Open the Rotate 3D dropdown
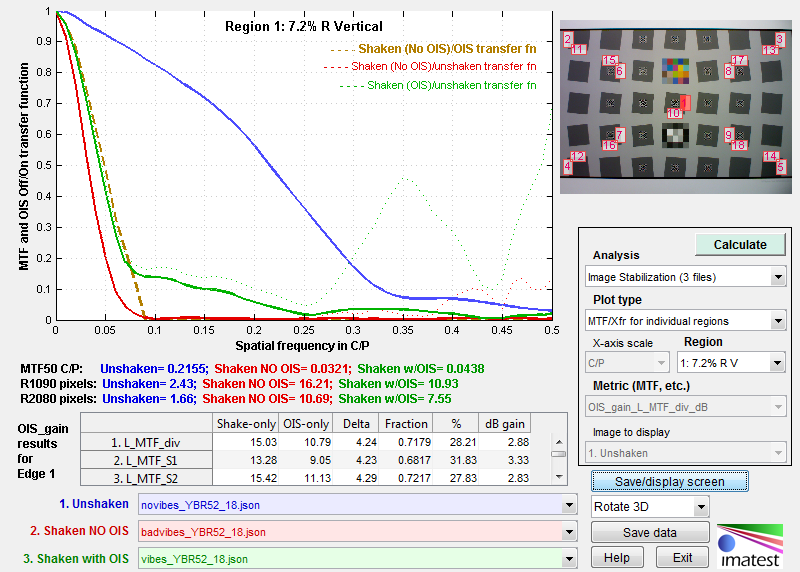 point(650,507)
